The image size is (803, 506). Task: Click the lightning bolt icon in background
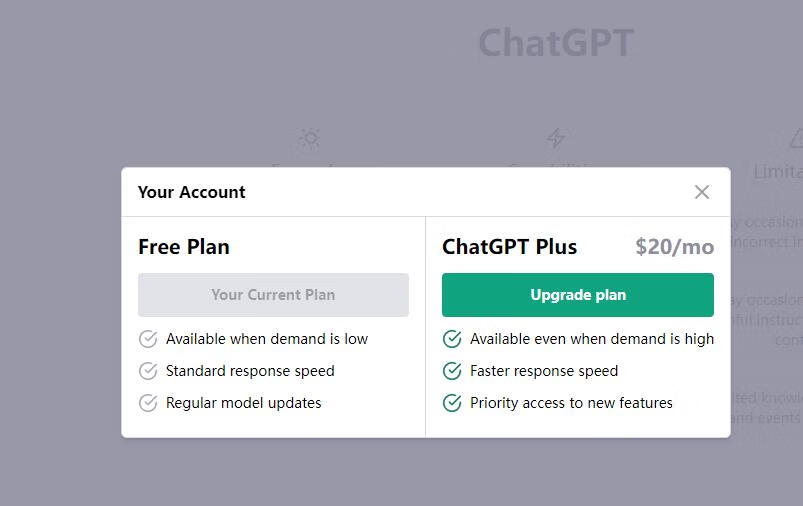[555, 138]
